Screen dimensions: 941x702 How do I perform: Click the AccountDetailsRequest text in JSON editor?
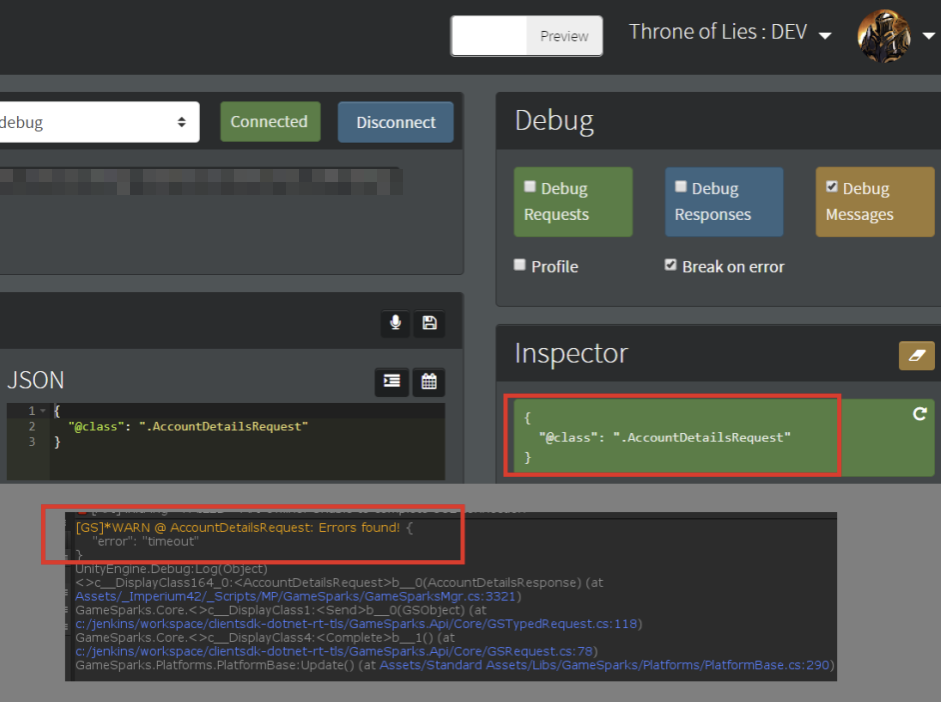pos(224,427)
